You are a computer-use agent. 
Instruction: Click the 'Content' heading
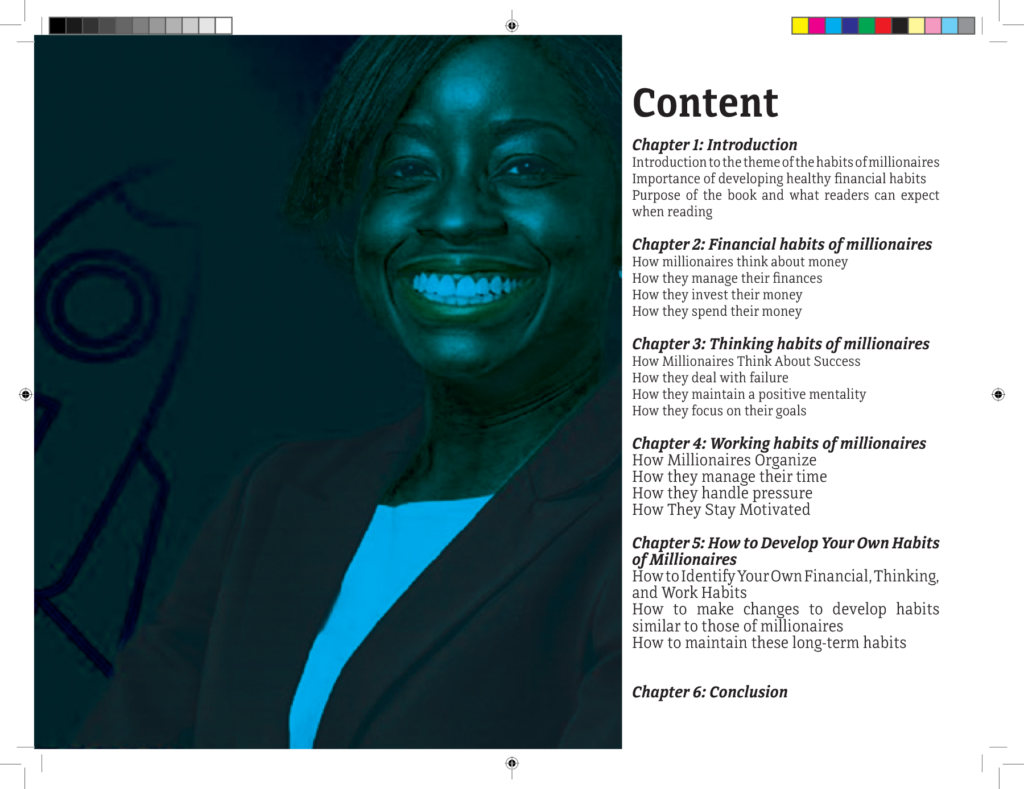[x=705, y=103]
